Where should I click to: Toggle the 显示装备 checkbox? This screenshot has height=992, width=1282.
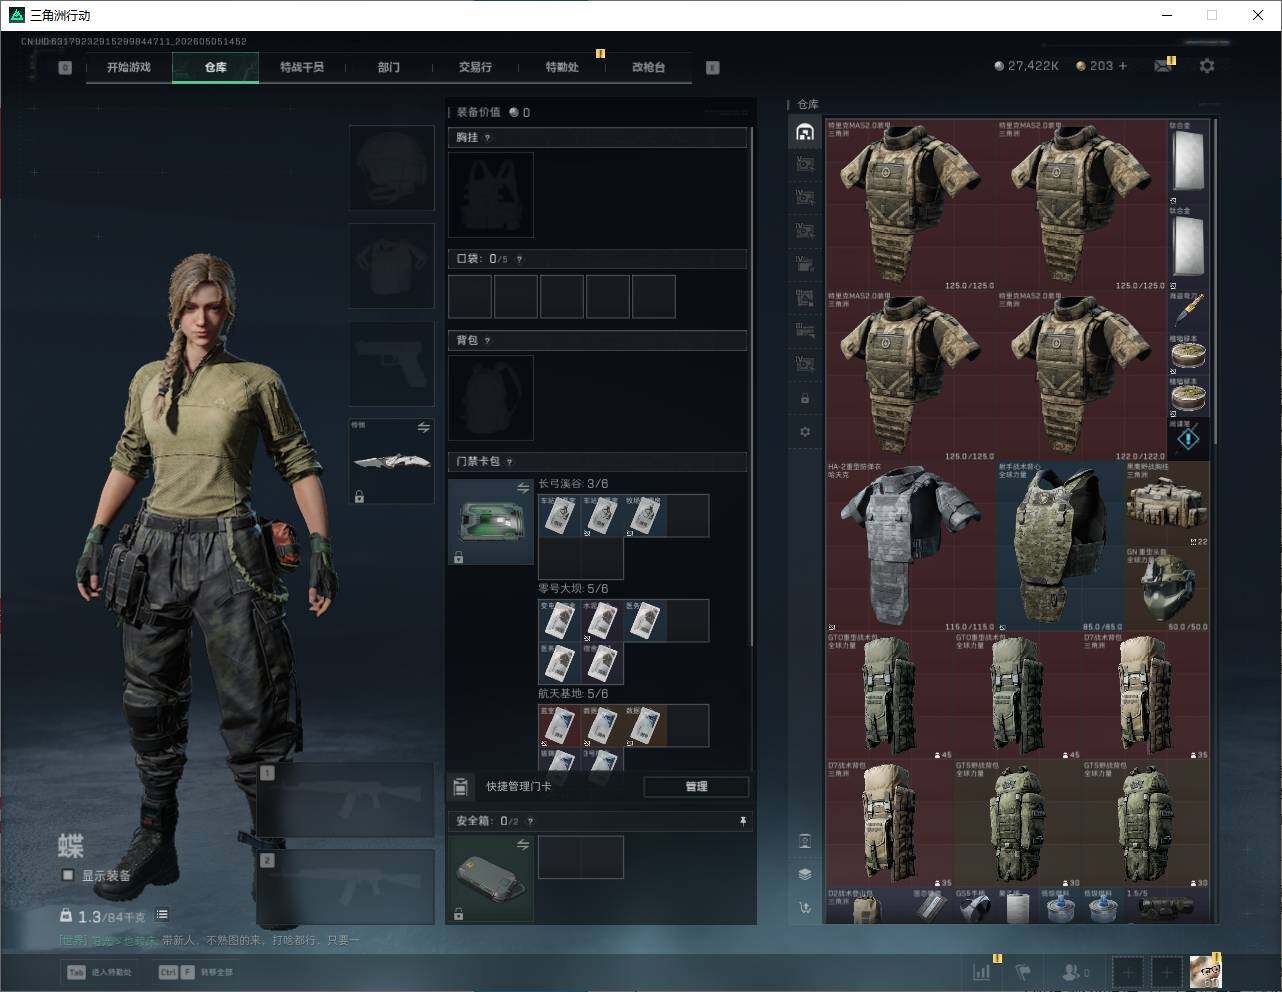(x=68, y=875)
